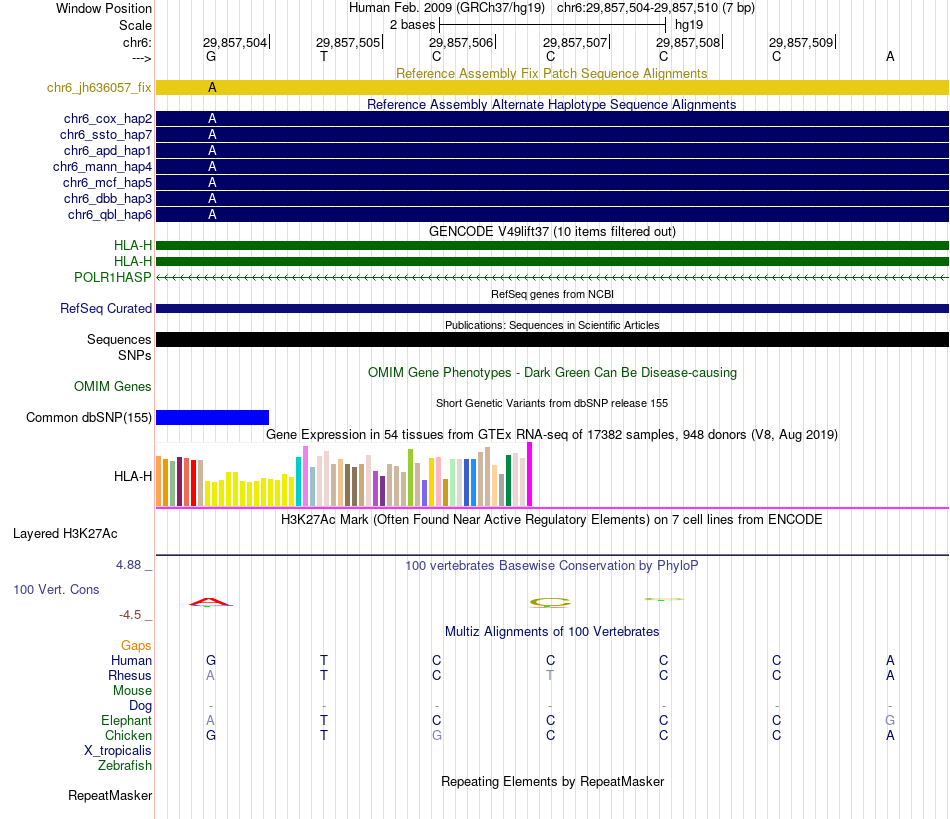Click the Rhesus species label
950x819 pixels.
click(130, 675)
